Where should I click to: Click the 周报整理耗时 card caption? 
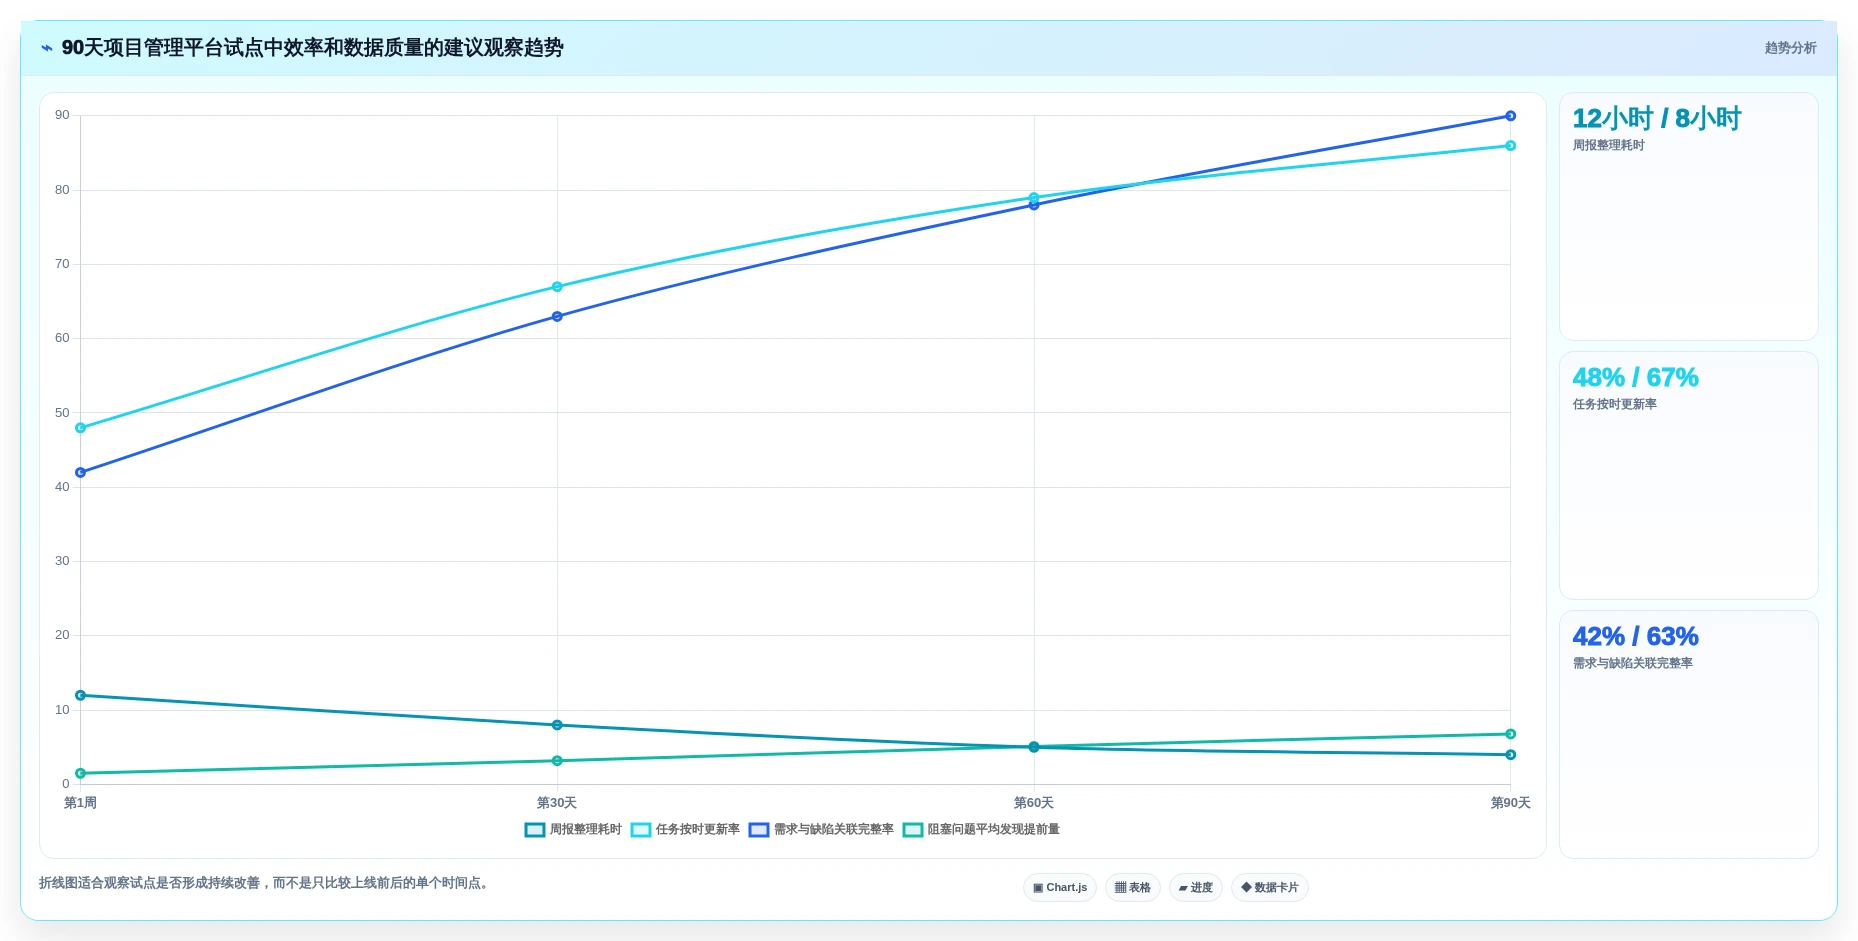[x=1608, y=146]
